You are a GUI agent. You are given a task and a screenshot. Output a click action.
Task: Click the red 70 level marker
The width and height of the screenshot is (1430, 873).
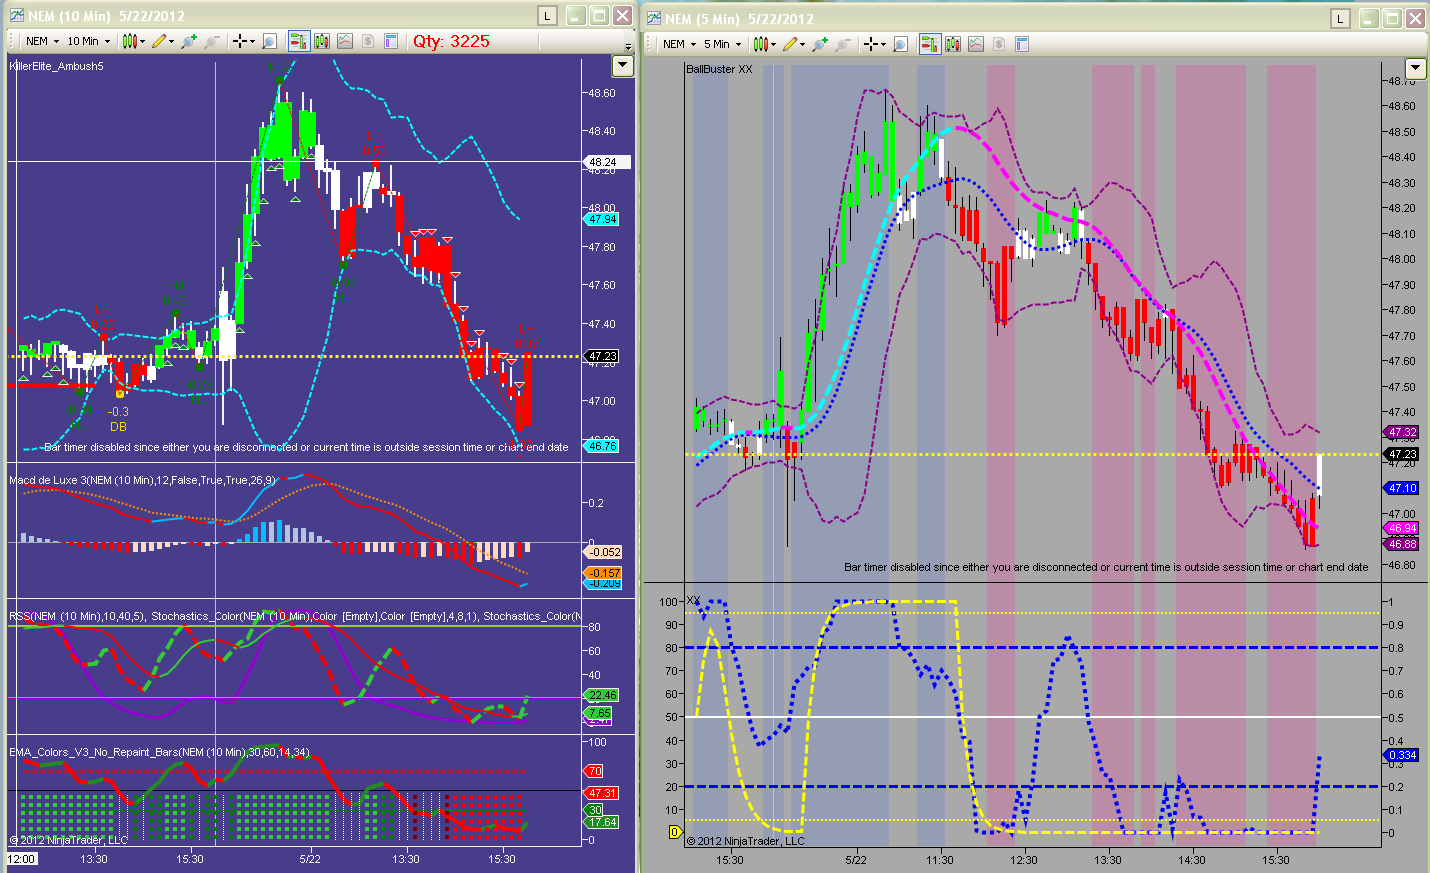595,771
